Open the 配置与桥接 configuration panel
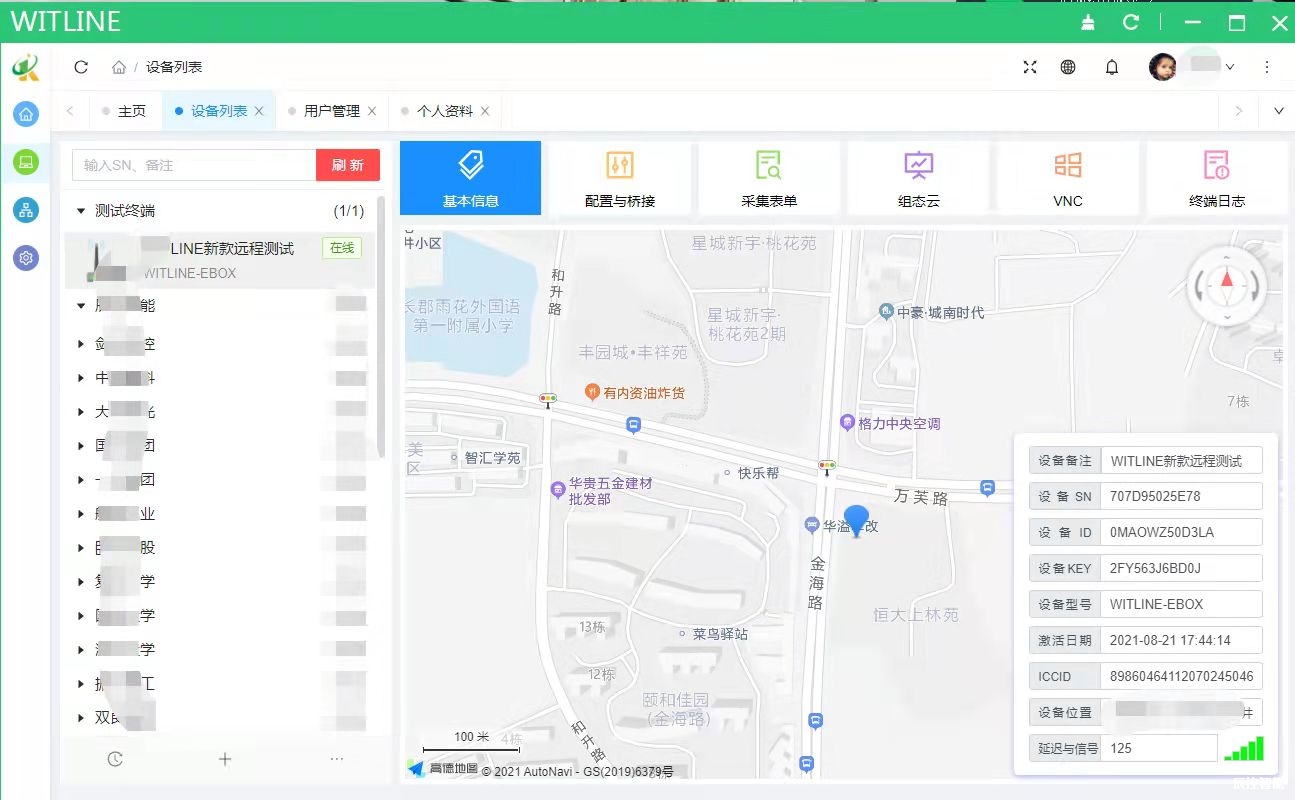 point(619,178)
